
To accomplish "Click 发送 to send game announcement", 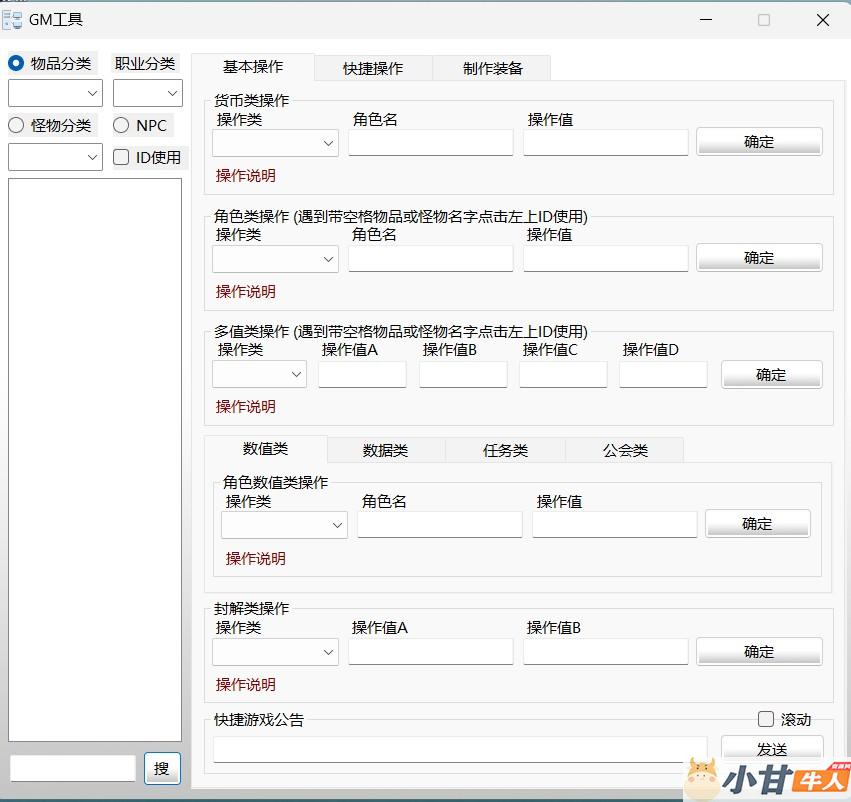I will click(771, 749).
